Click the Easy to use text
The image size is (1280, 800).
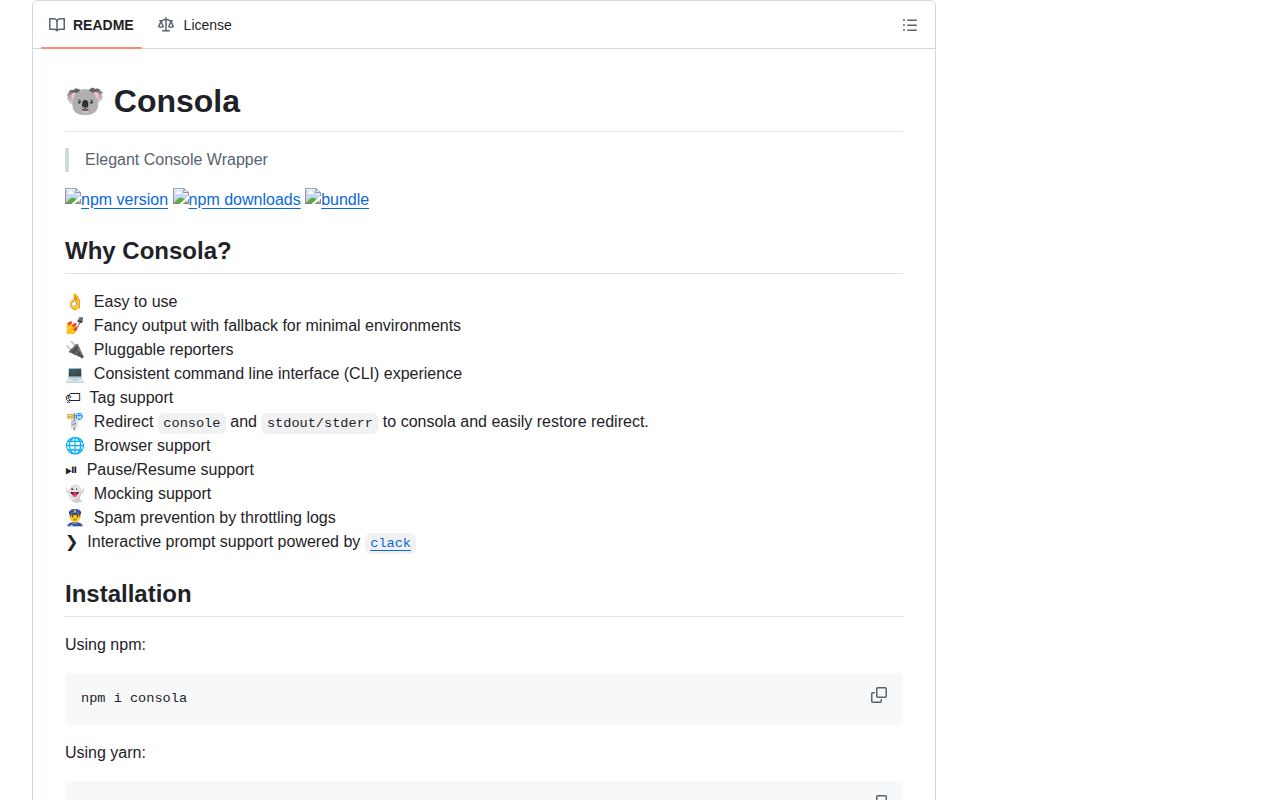pyautogui.click(x=135, y=301)
